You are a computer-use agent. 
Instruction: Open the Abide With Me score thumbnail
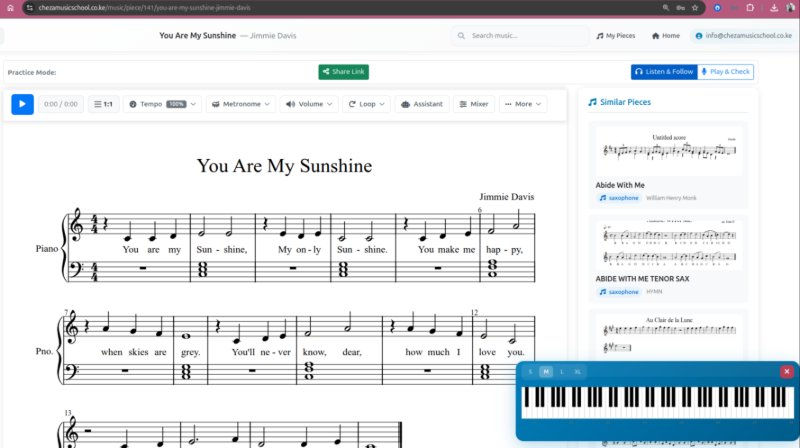669,150
